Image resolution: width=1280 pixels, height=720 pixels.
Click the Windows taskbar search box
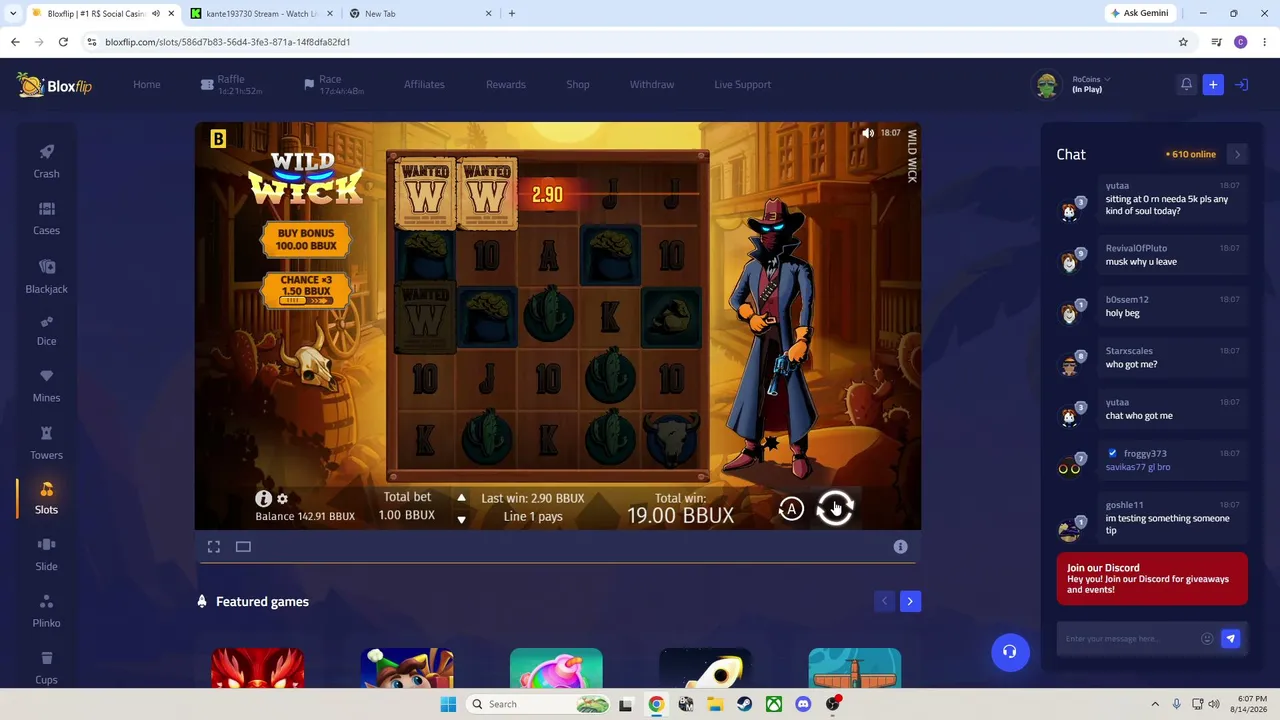pyautogui.click(x=540, y=704)
